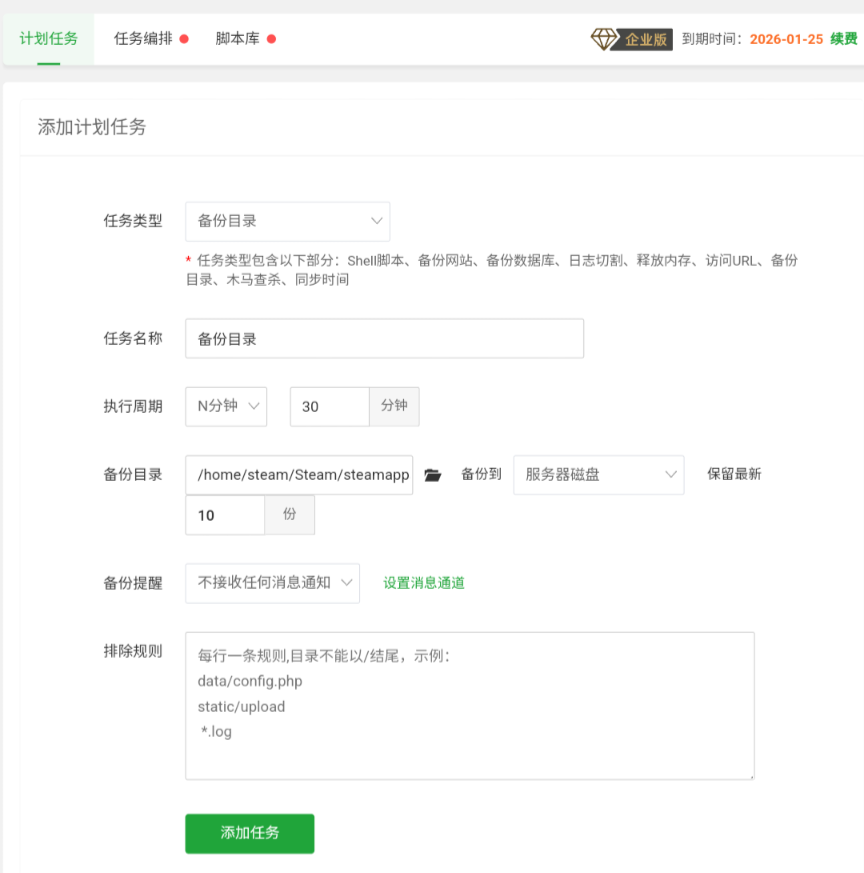Click red dot beside 脚本库 tab
Viewport: 864px width, 873px height.
[x=271, y=39]
